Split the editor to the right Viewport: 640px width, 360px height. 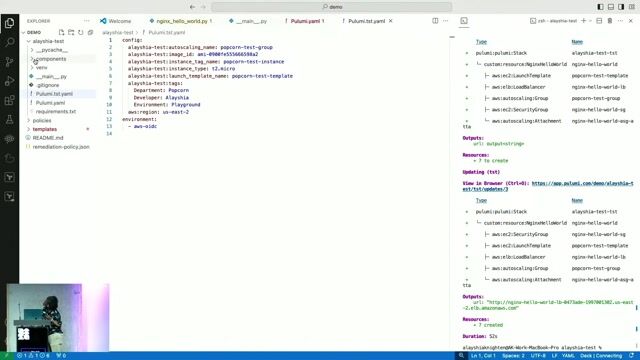(435, 21)
